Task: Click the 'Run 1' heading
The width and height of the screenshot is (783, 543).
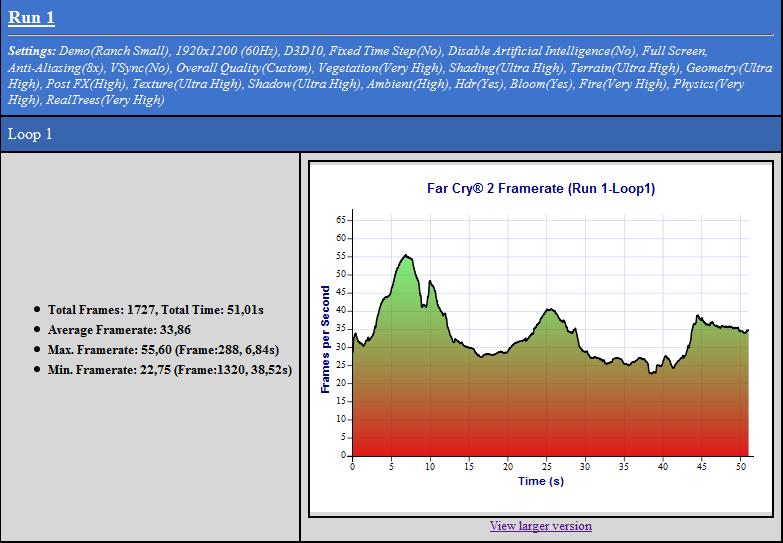Action: (31, 17)
